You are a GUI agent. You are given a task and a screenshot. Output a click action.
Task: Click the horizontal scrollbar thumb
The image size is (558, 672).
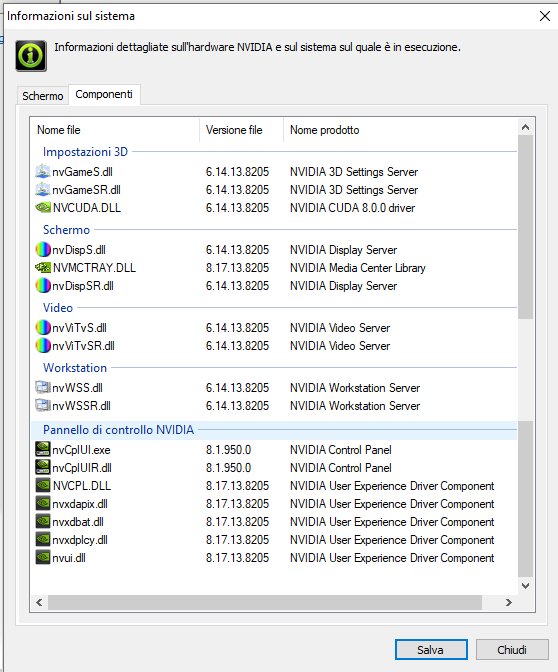click(265, 602)
